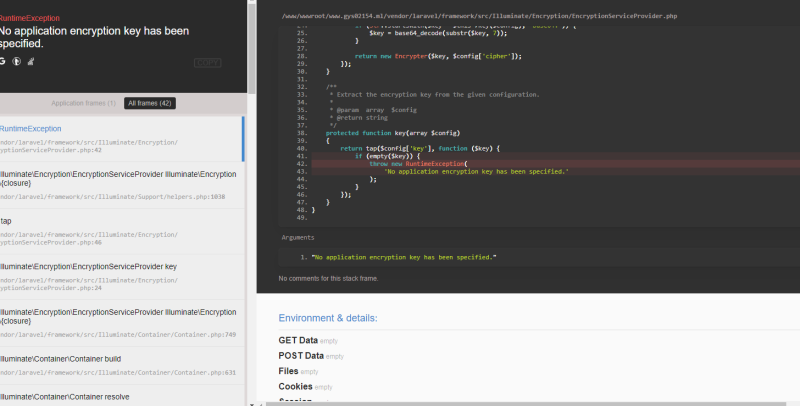800x406 pixels.
Task: Click code line 38 protected function key
Action: click(x=393, y=133)
